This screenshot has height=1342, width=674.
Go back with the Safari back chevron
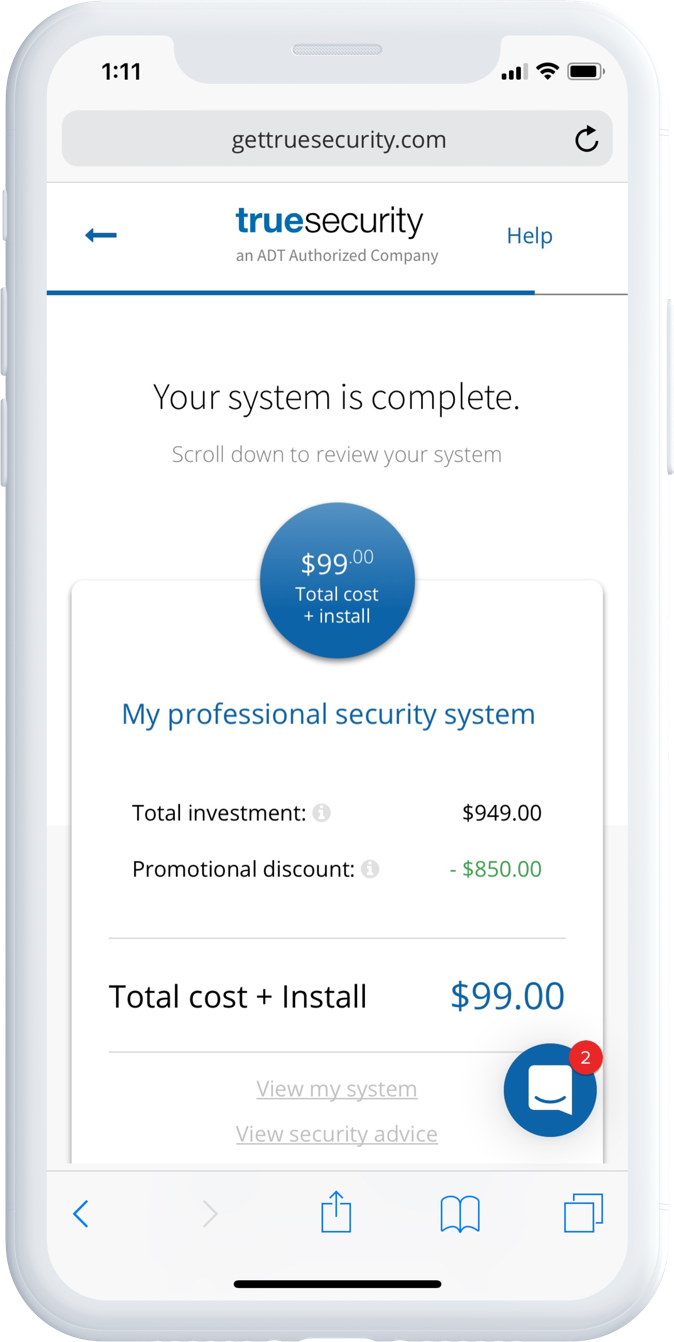click(x=81, y=1214)
